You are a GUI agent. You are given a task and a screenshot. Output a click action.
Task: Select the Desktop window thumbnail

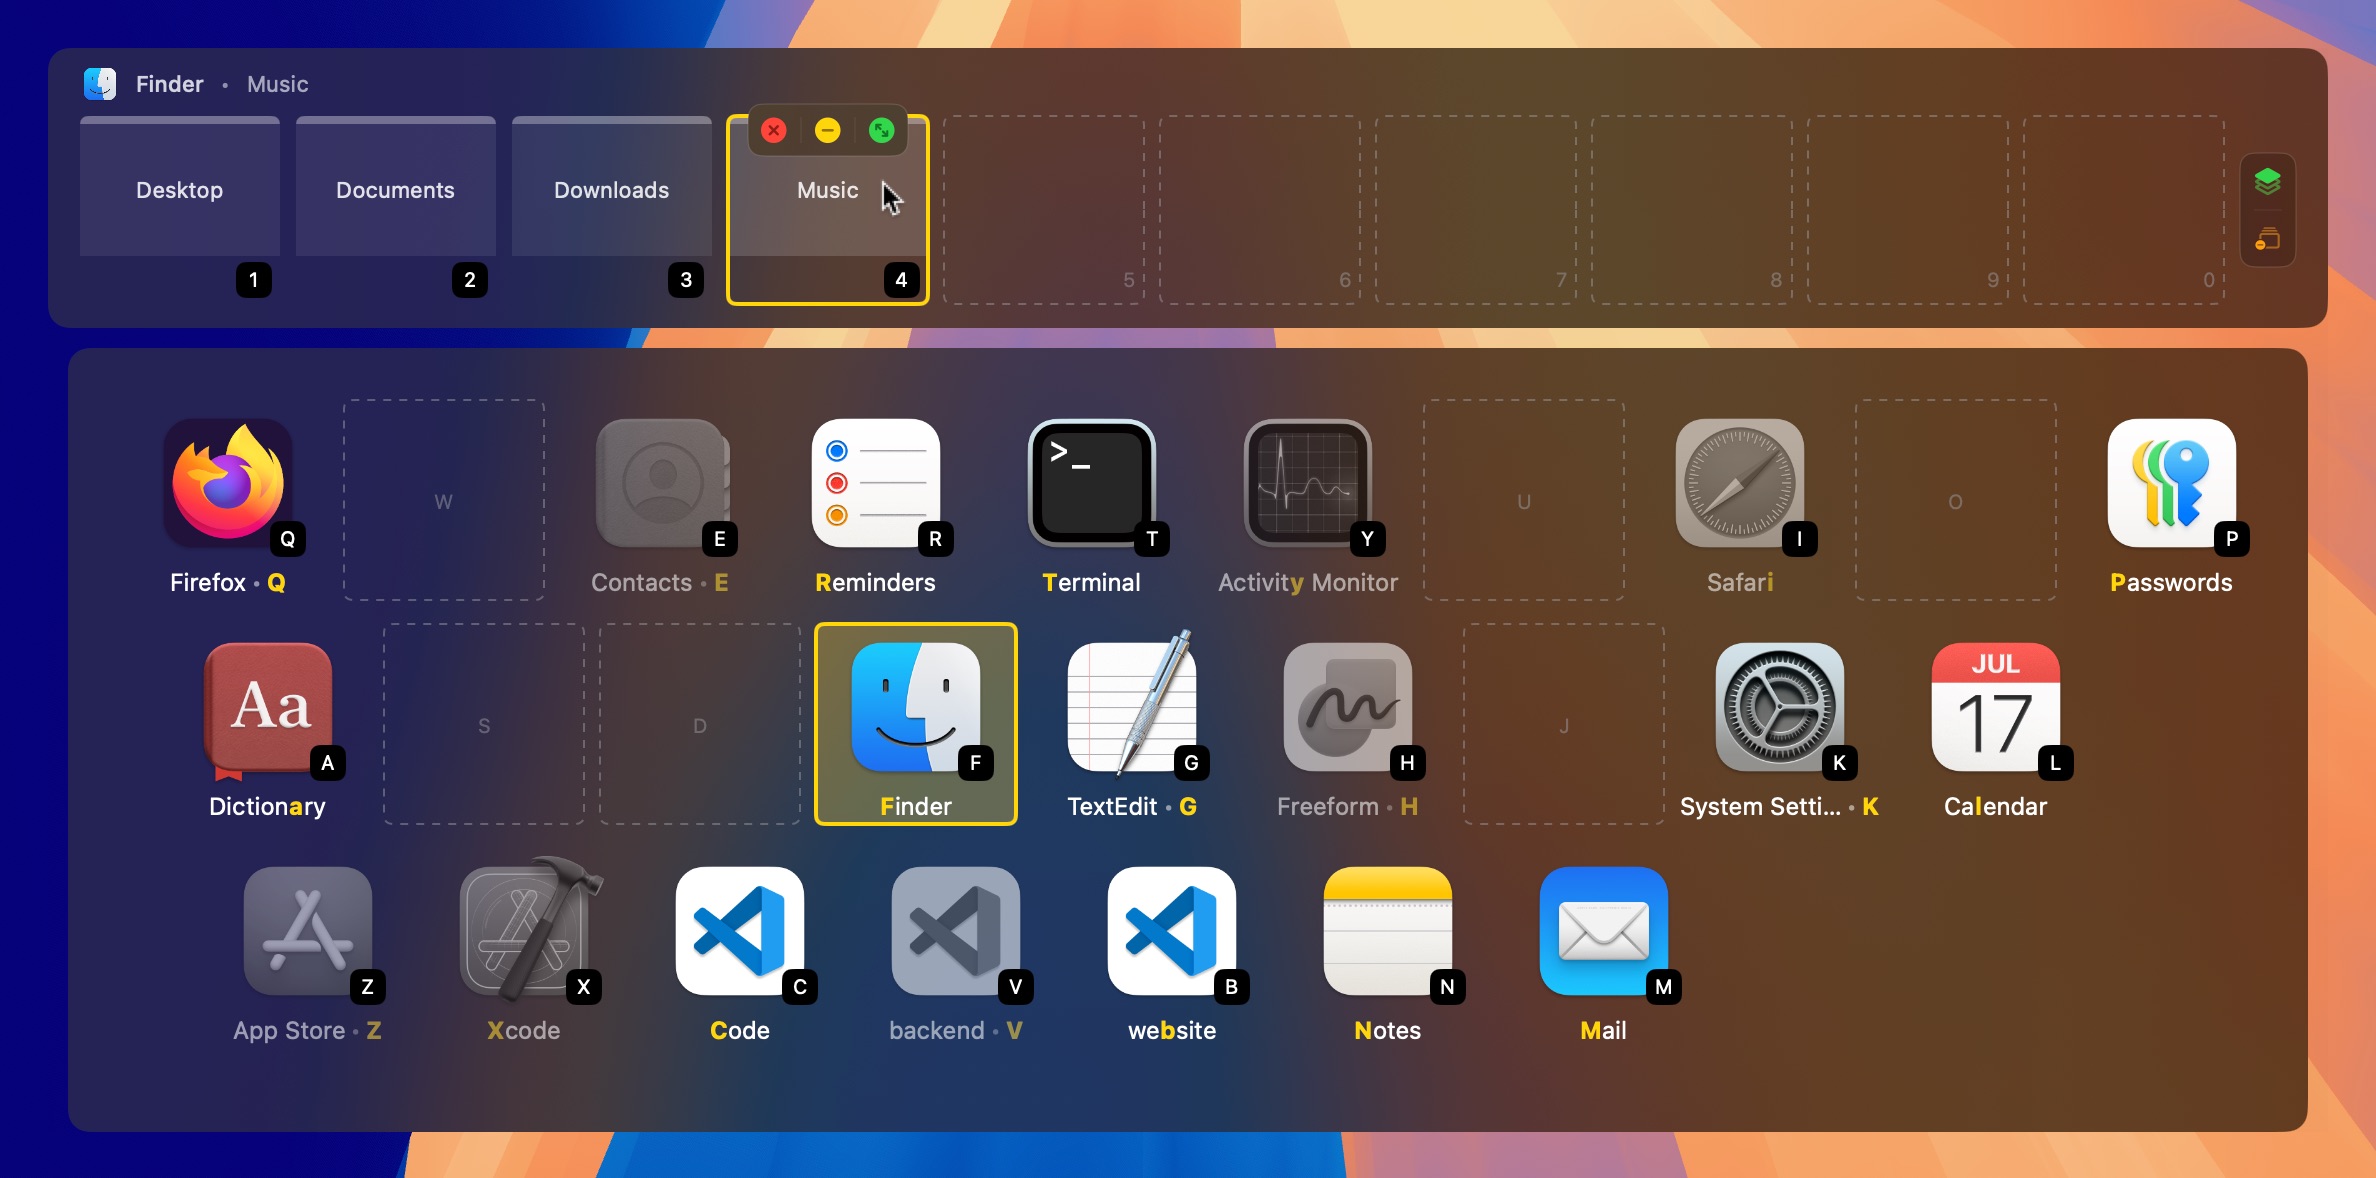(180, 187)
